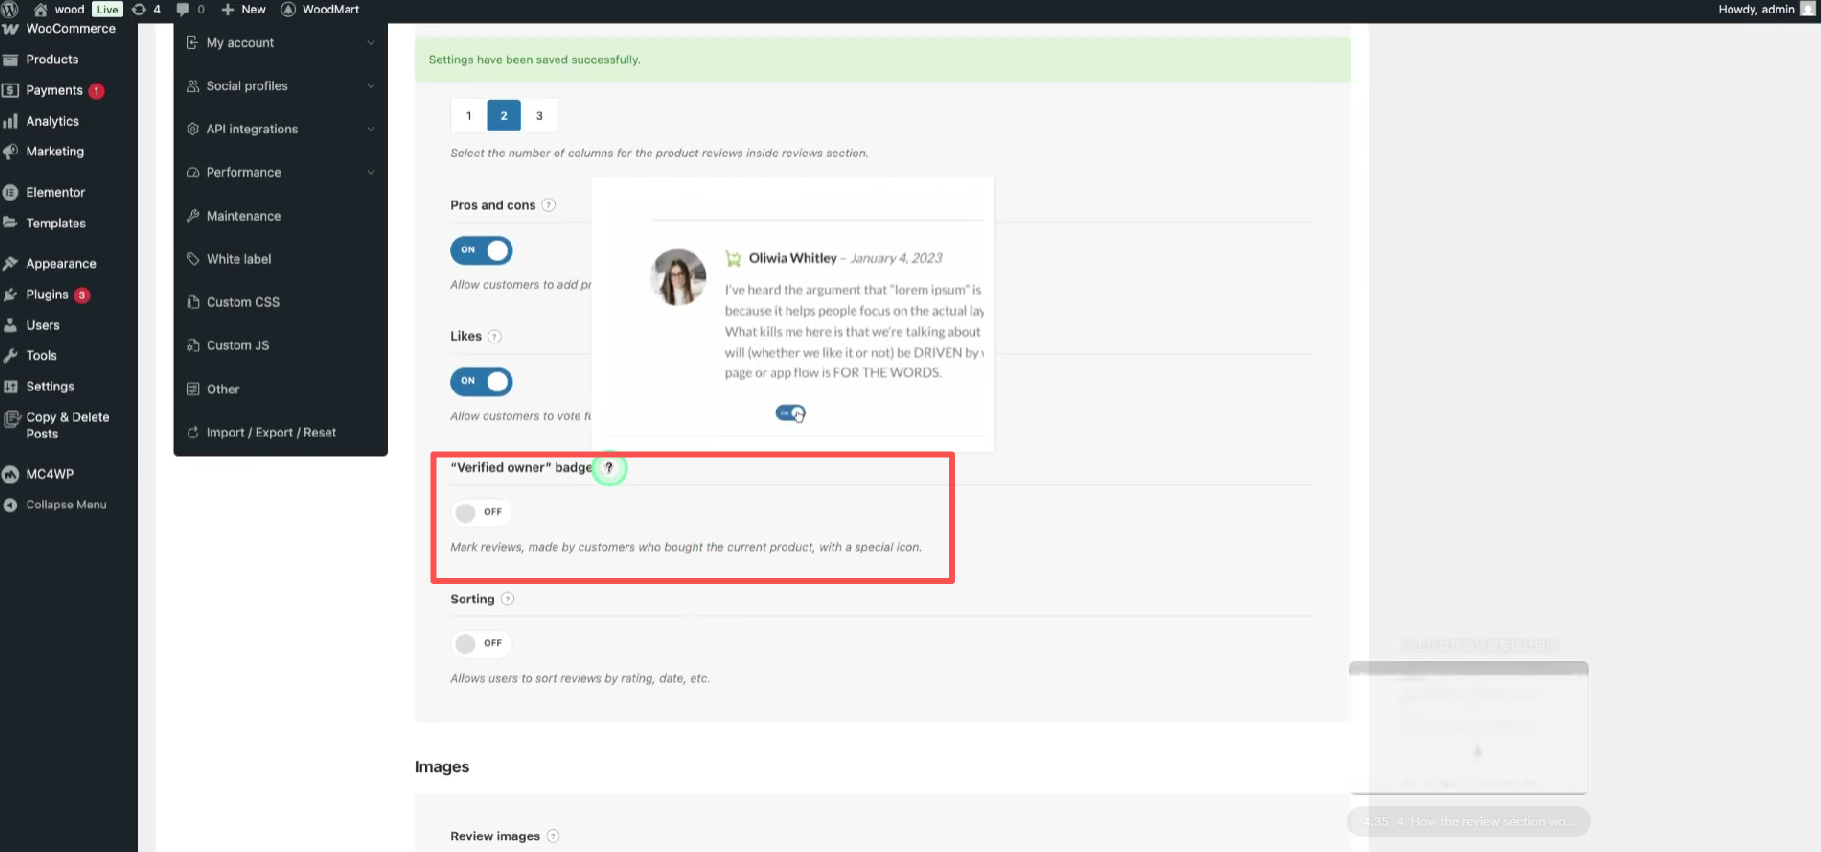Click the help icon beside Review images
Image resolution: width=1821 pixels, height=852 pixels.
[x=553, y=836]
